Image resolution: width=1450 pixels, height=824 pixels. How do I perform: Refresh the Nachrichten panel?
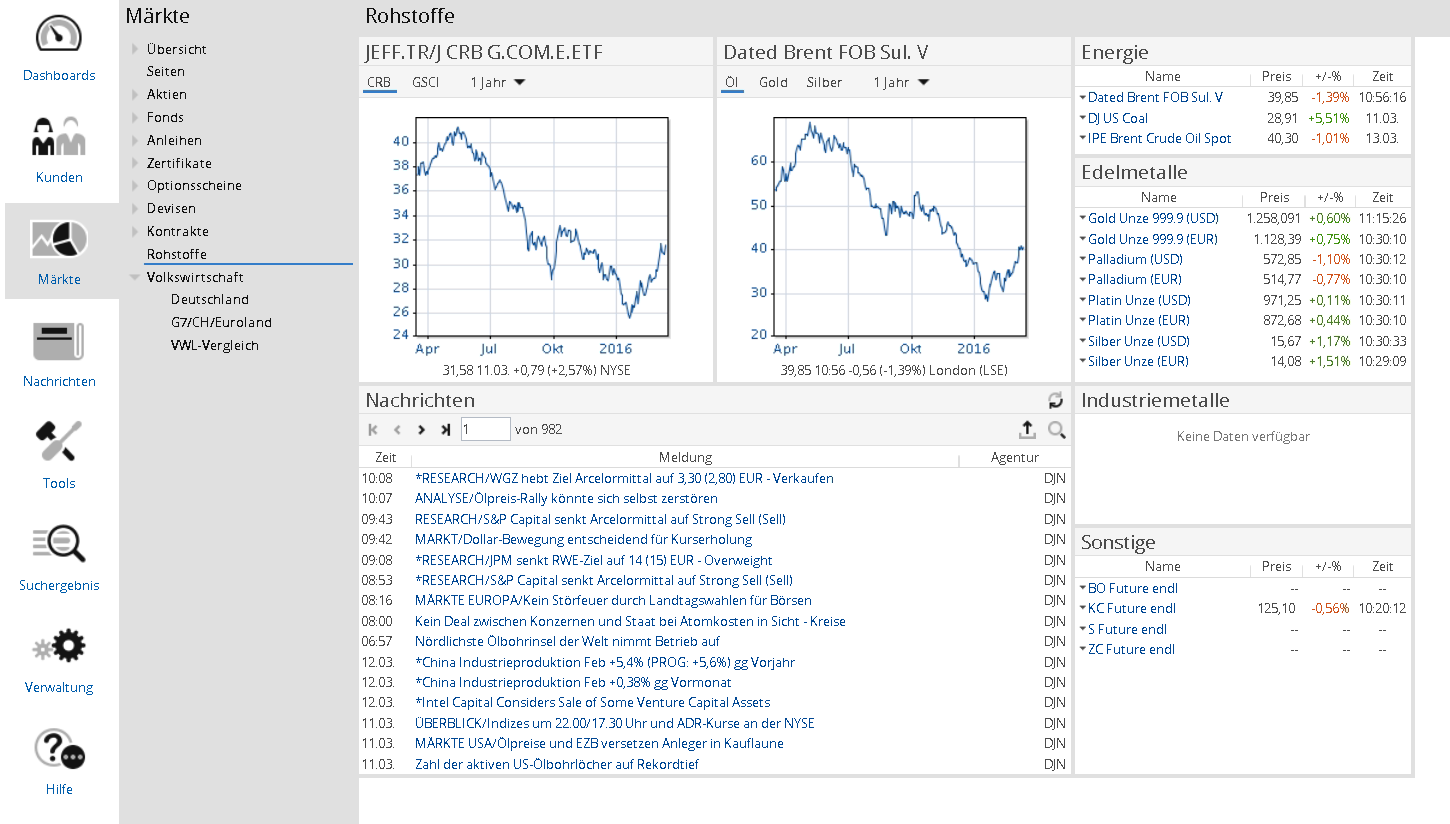click(1055, 401)
